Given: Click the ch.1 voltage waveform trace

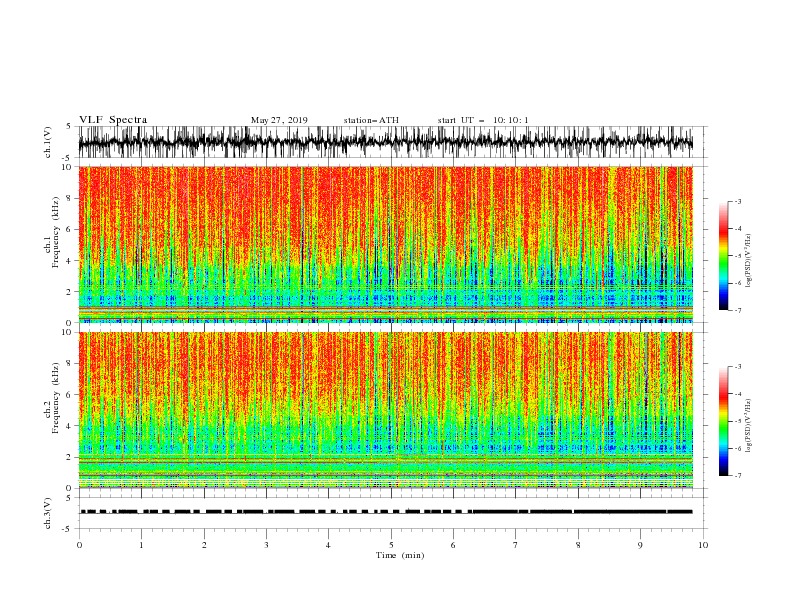Looking at the screenshot, I should pos(385,142).
